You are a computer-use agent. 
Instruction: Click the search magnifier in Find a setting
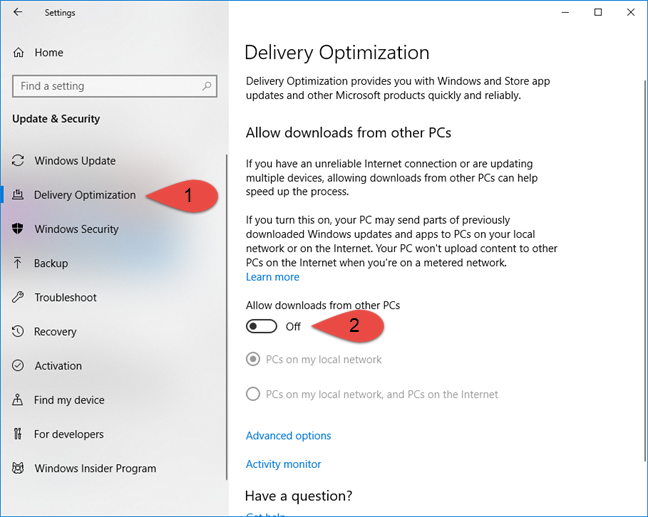(207, 86)
